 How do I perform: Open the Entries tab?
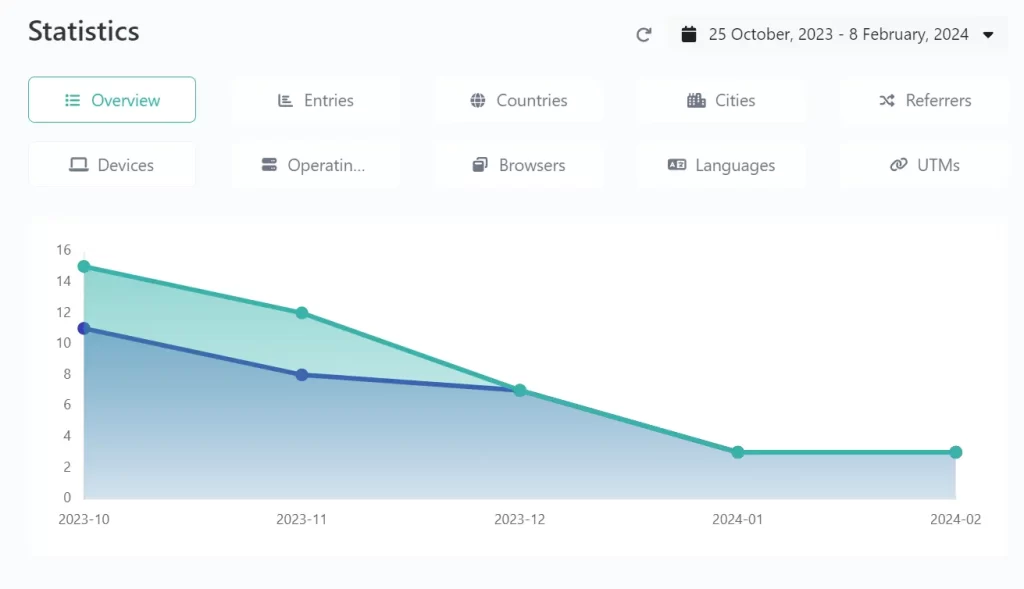[x=315, y=100]
